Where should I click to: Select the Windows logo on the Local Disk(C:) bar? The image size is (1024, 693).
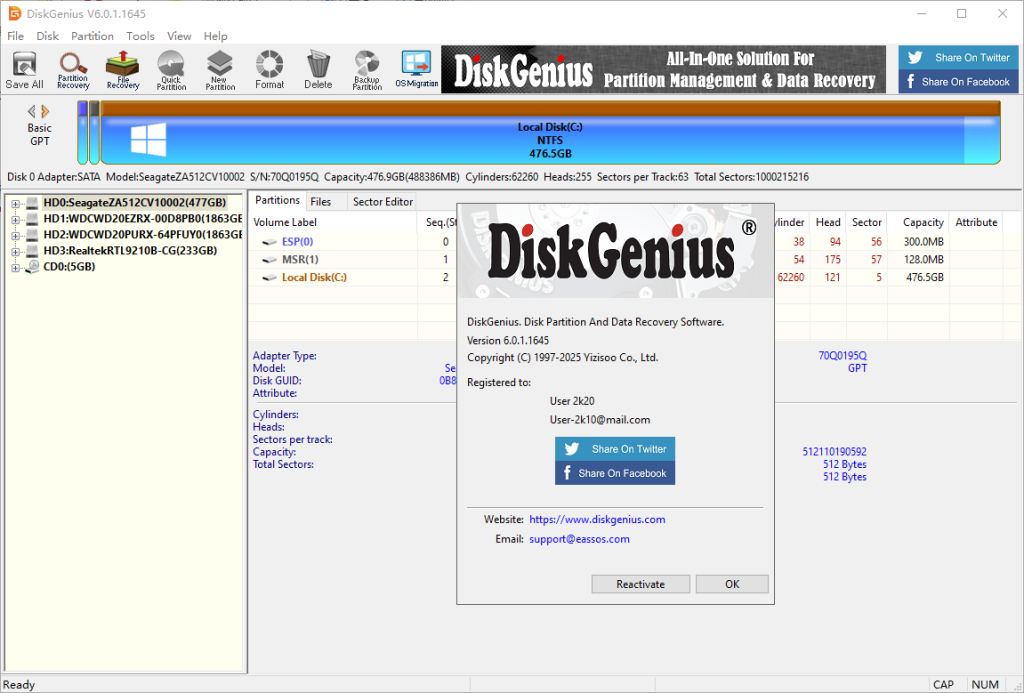coord(148,140)
